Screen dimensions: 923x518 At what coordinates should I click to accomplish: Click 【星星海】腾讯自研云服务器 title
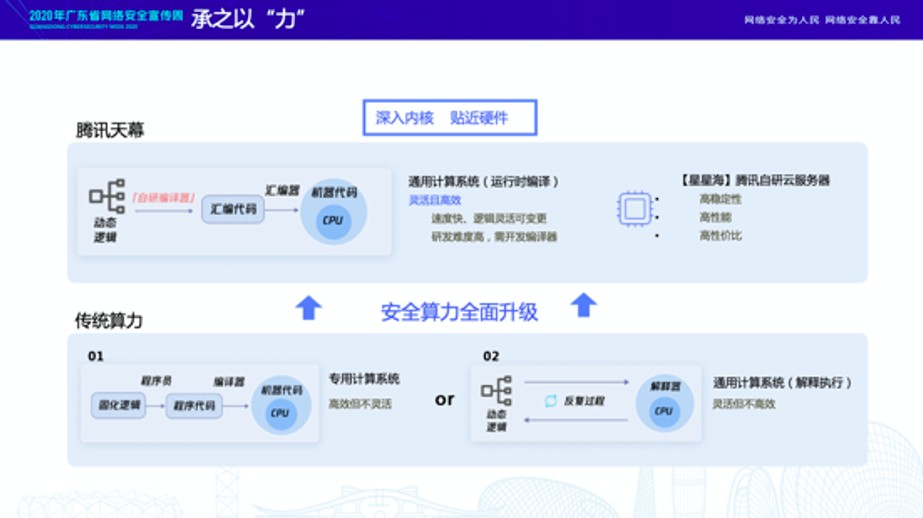tap(754, 180)
